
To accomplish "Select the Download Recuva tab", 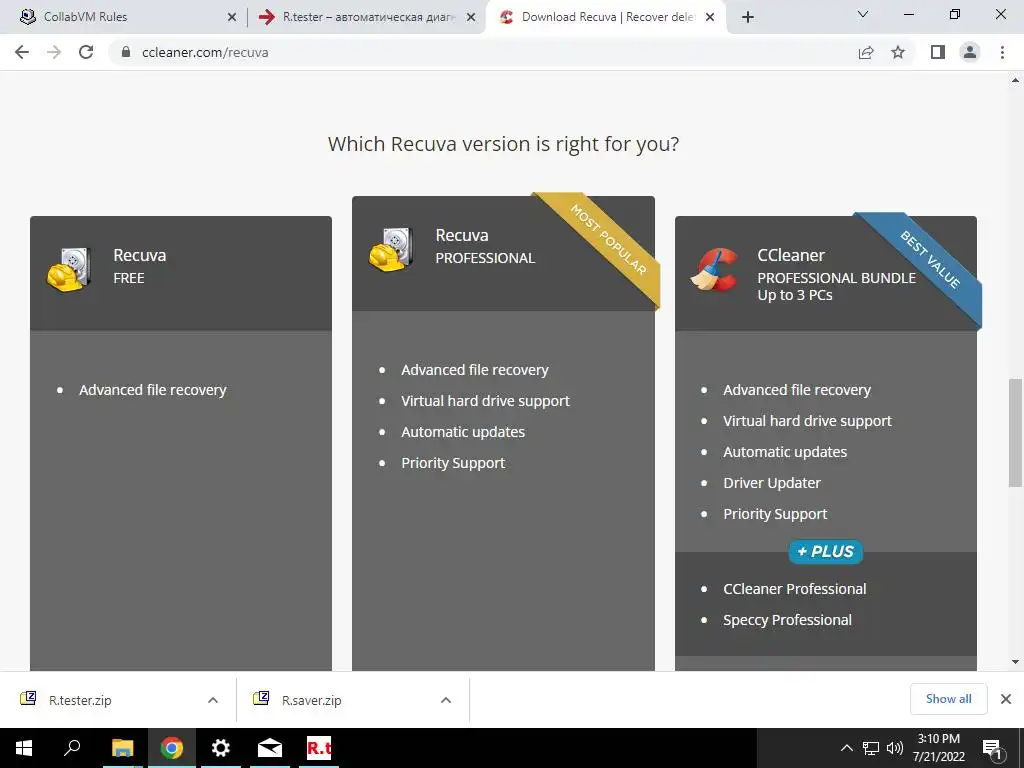I will pyautogui.click(x=608, y=17).
